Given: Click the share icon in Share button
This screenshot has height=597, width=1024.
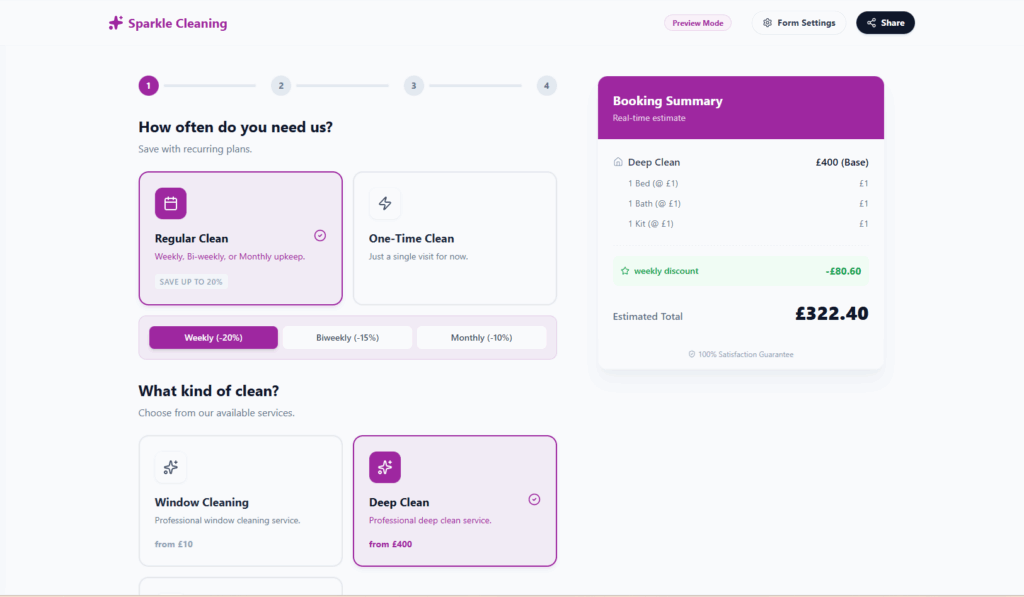Looking at the screenshot, I should tap(872, 23).
